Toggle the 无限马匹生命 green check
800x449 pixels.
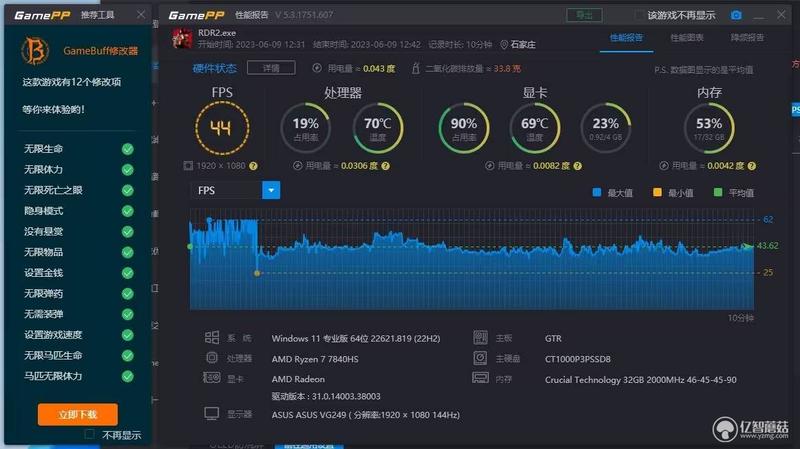pos(128,356)
